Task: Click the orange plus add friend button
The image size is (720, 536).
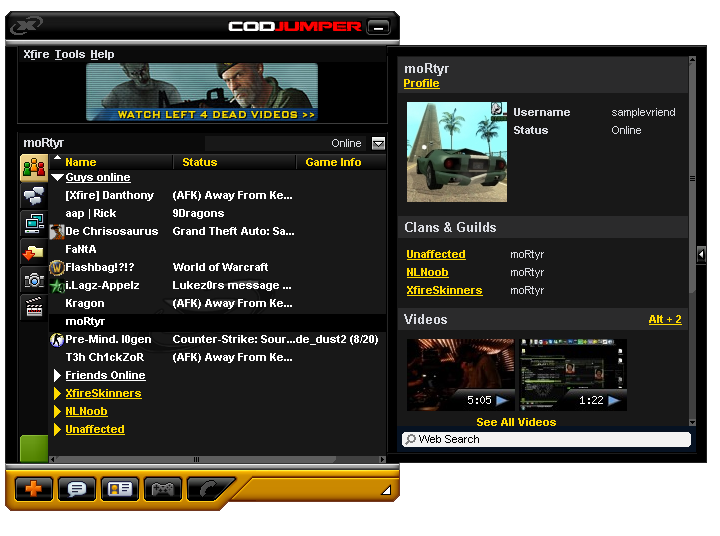Action: (x=34, y=489)
